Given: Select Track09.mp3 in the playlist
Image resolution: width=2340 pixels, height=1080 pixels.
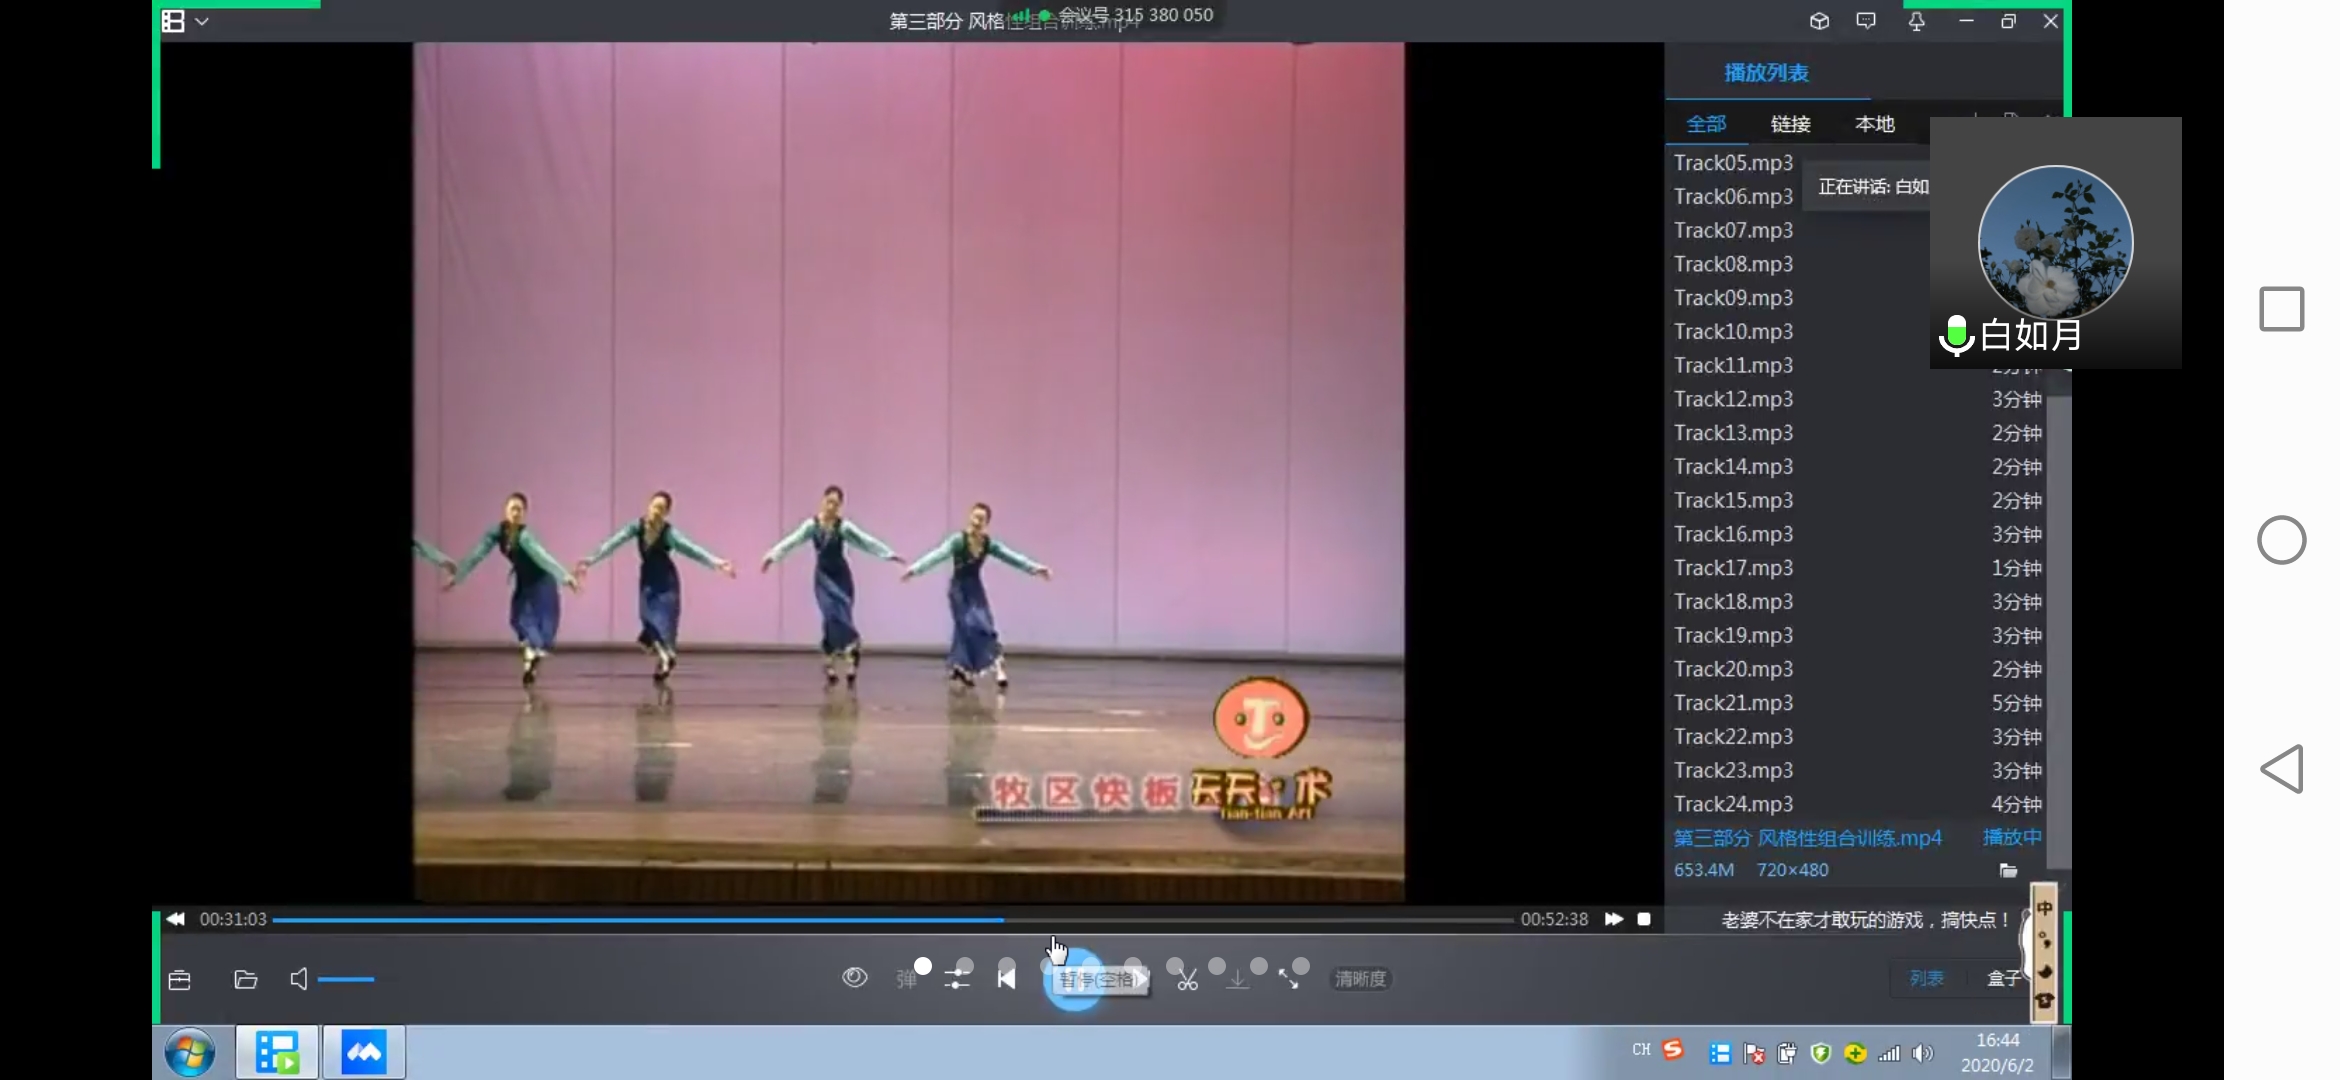Looking at the screenshot, I should 1733,298.
